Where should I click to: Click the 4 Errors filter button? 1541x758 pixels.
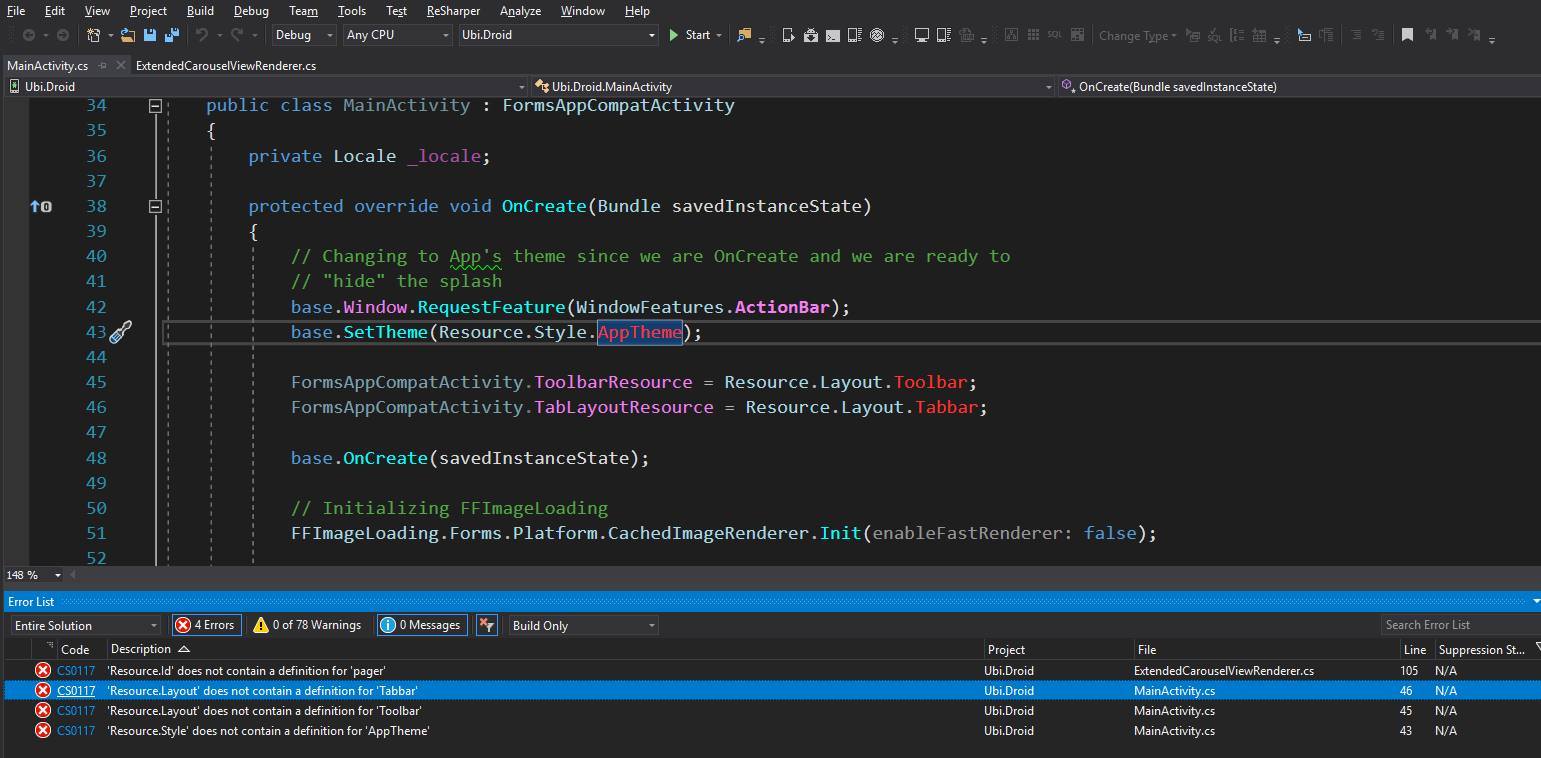pyautogui.click(x=206, y=624)
